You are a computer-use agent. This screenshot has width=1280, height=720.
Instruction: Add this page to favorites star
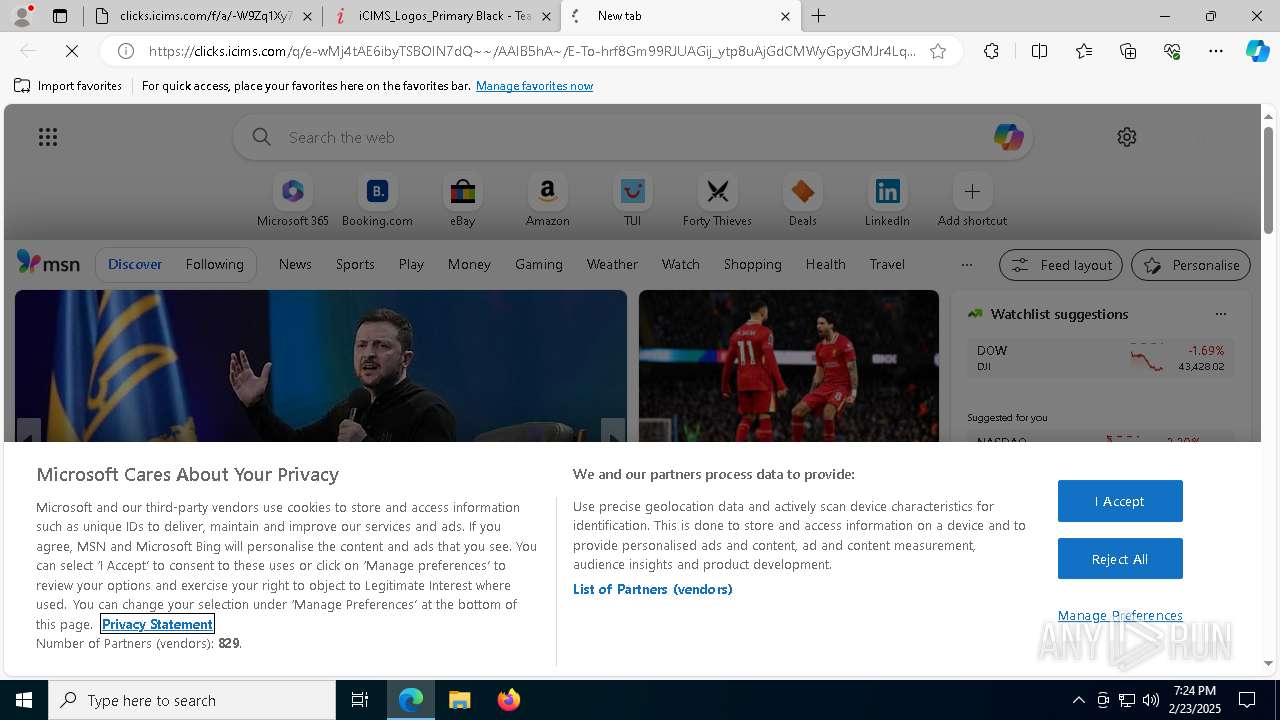pos(938,51)
